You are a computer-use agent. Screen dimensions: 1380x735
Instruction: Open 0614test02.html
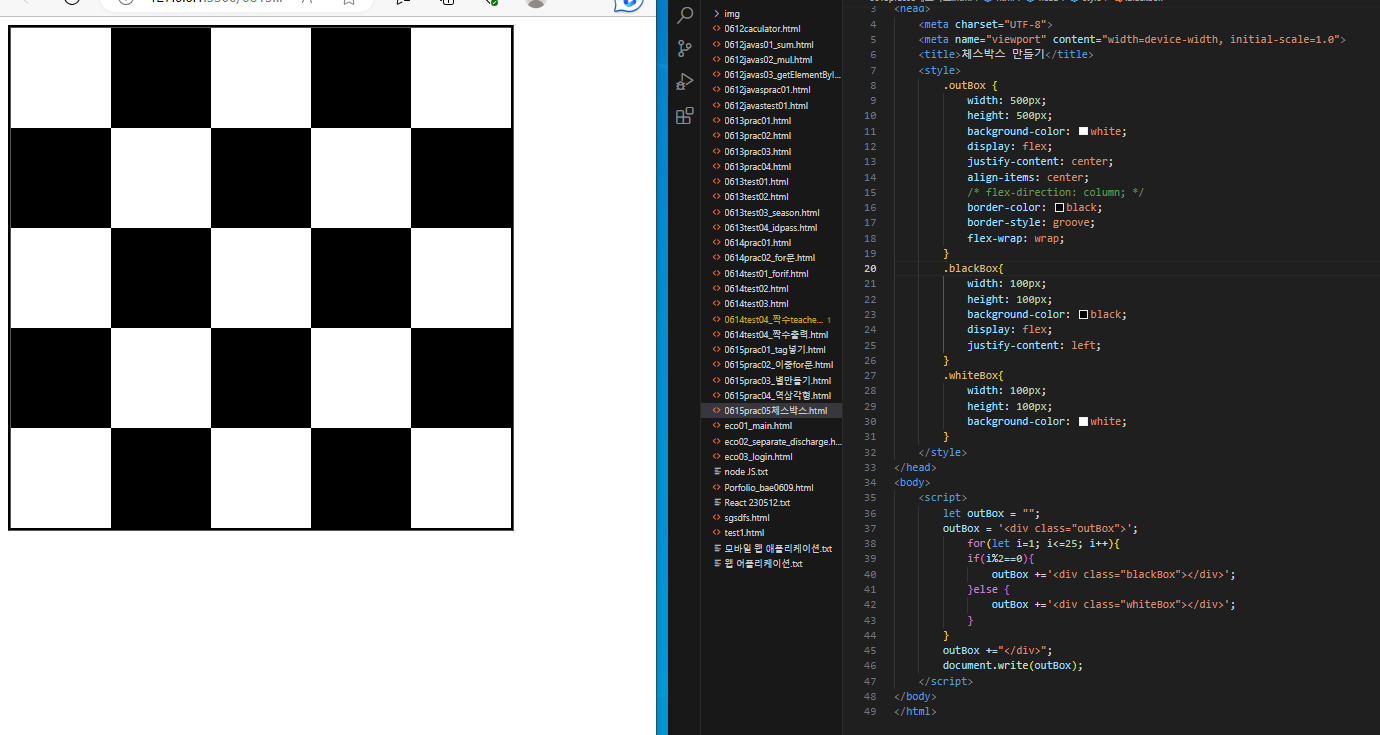click(x=756, y=288)
